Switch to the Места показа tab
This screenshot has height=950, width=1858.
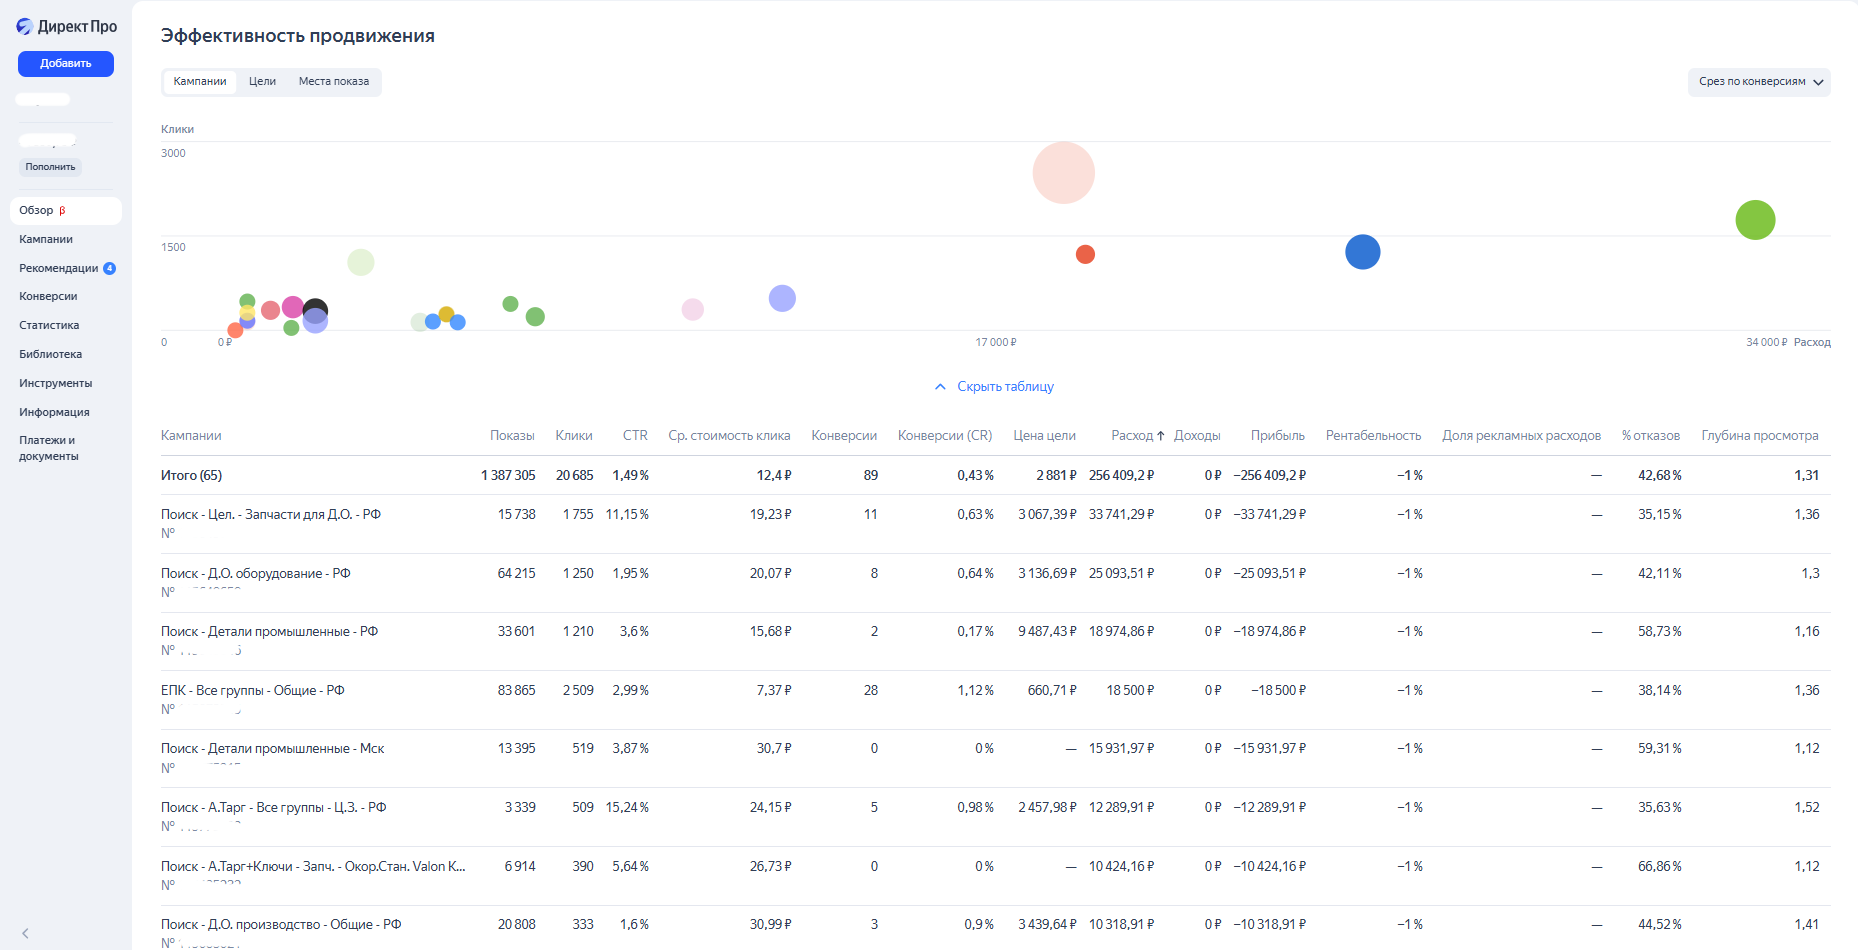[x=333, y=82]
